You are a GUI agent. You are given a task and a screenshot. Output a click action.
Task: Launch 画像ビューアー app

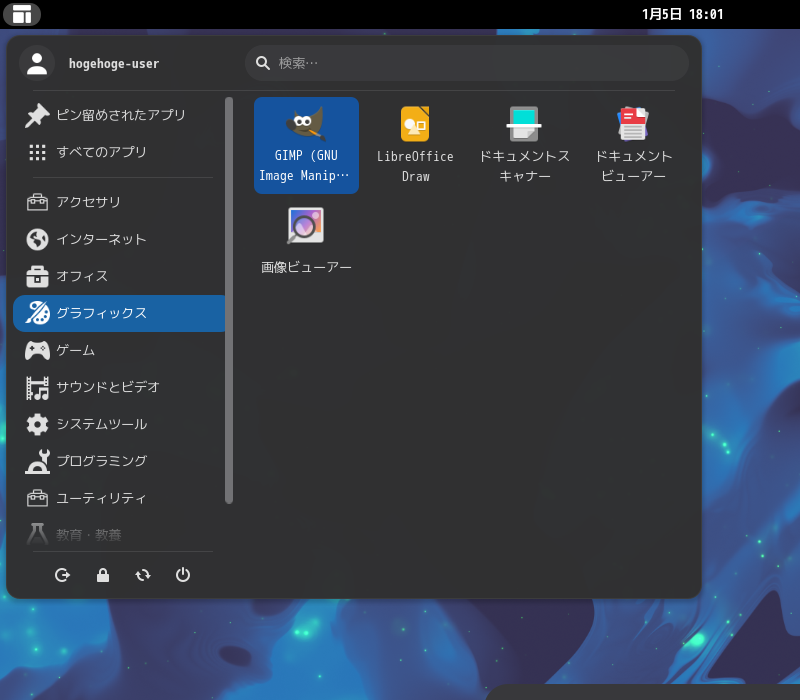[x=305, y=240]
